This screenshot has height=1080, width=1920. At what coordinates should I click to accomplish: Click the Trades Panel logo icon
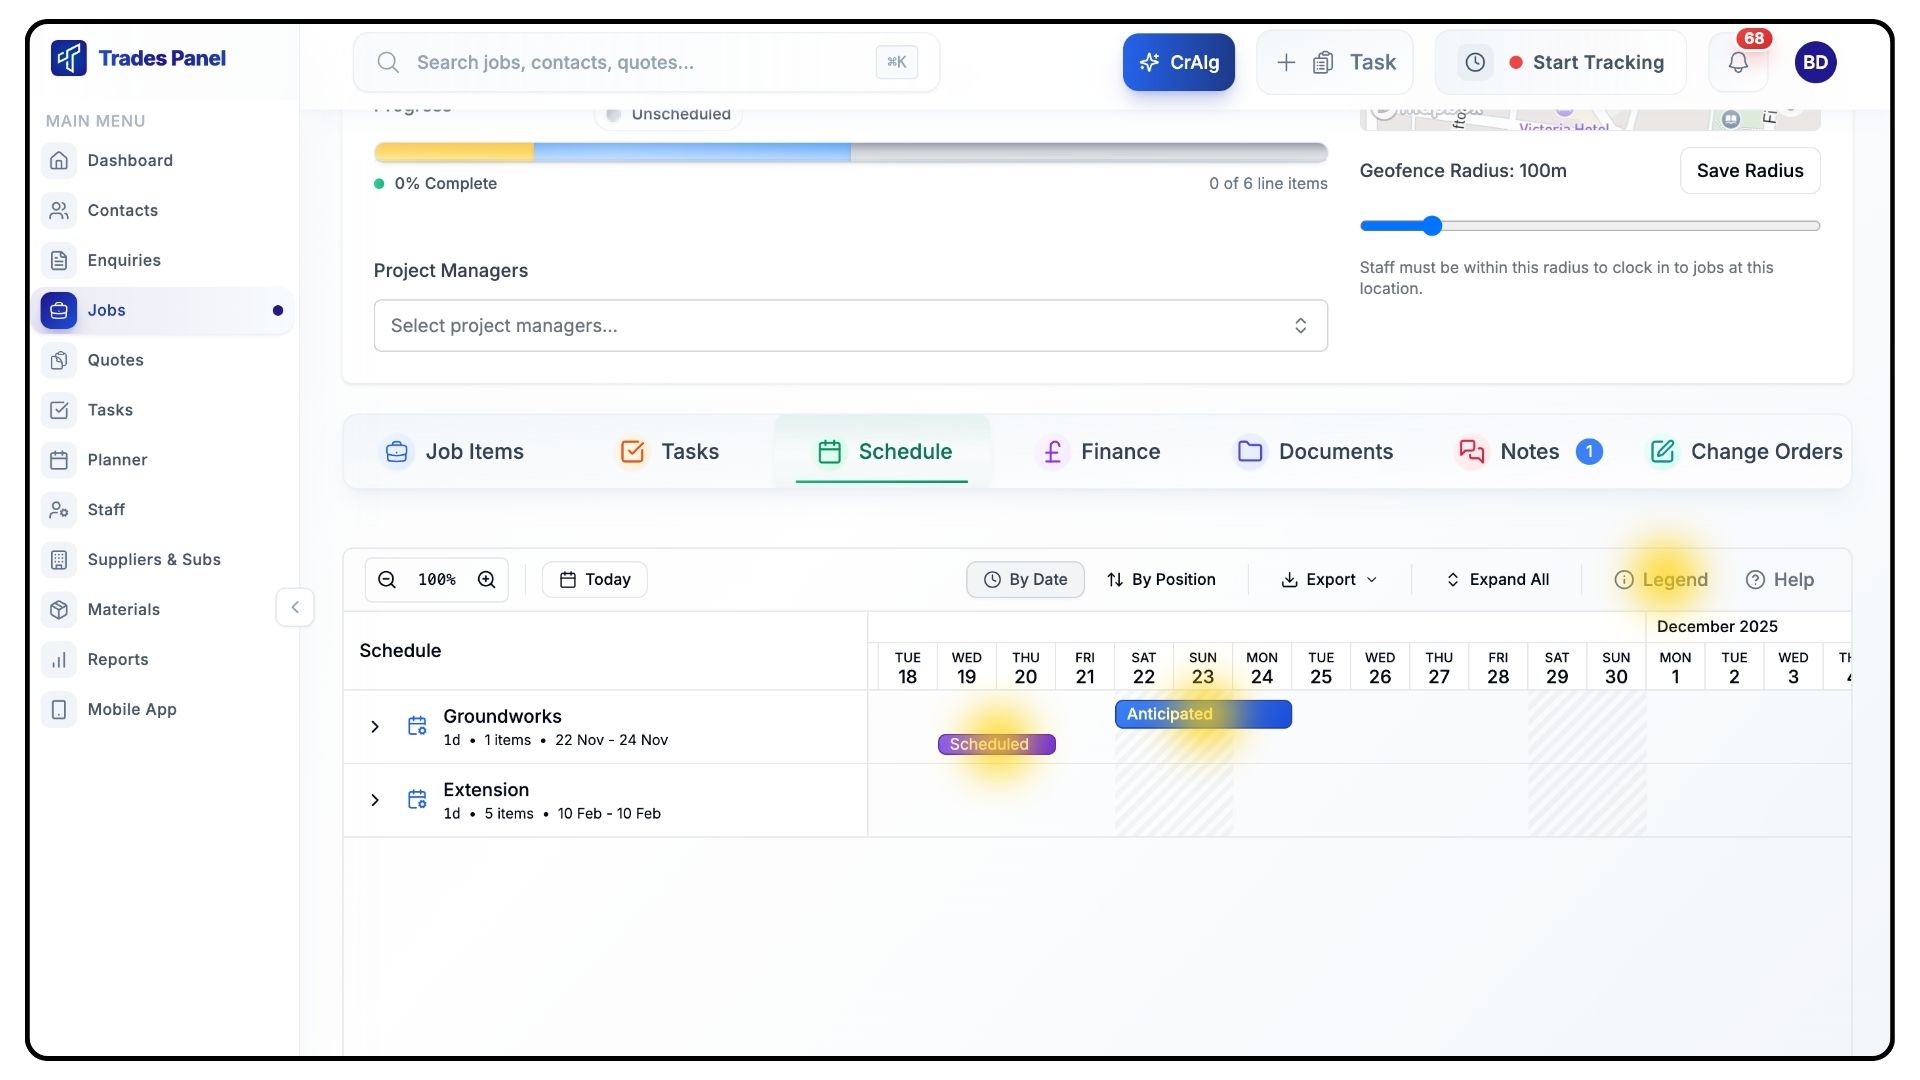pos(69,58)
